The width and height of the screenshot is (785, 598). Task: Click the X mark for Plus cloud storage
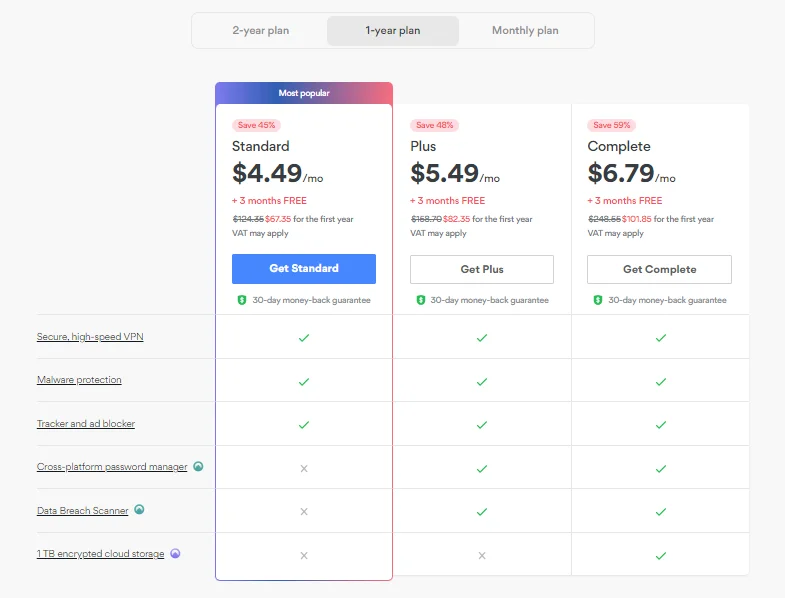pos(482,555)
